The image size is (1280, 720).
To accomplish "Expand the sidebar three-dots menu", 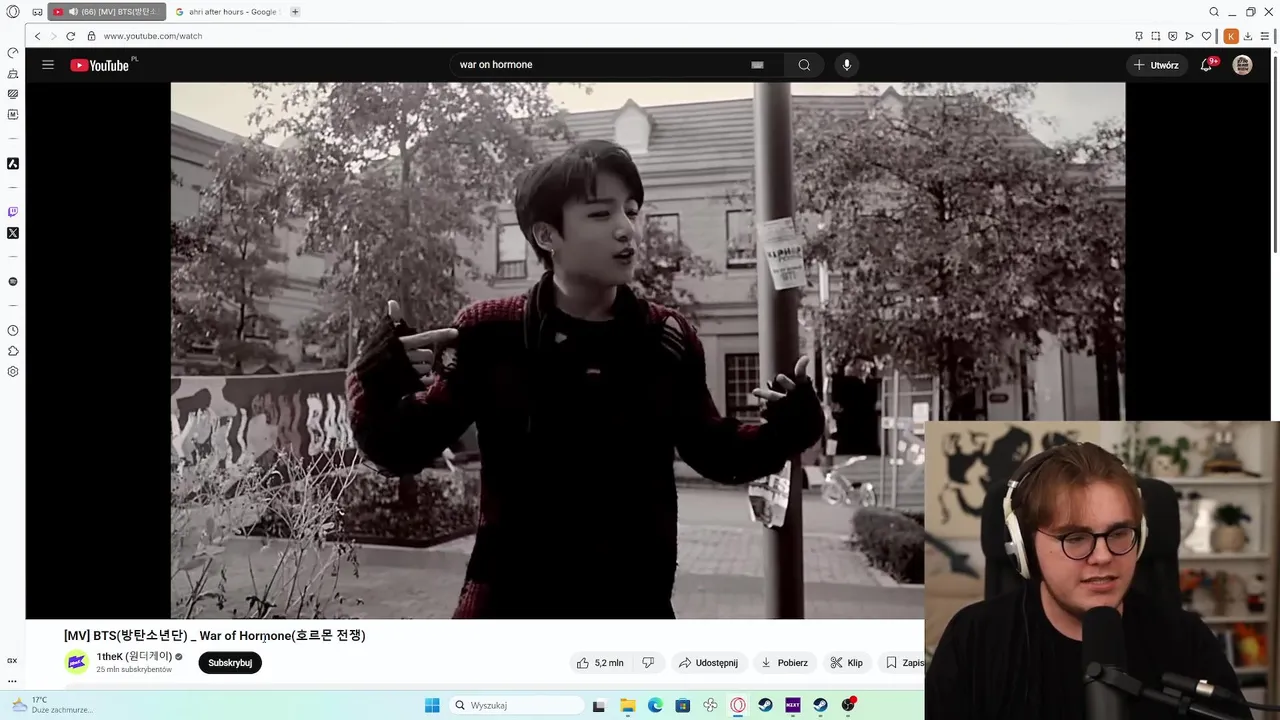I will (x=13, y=680).
